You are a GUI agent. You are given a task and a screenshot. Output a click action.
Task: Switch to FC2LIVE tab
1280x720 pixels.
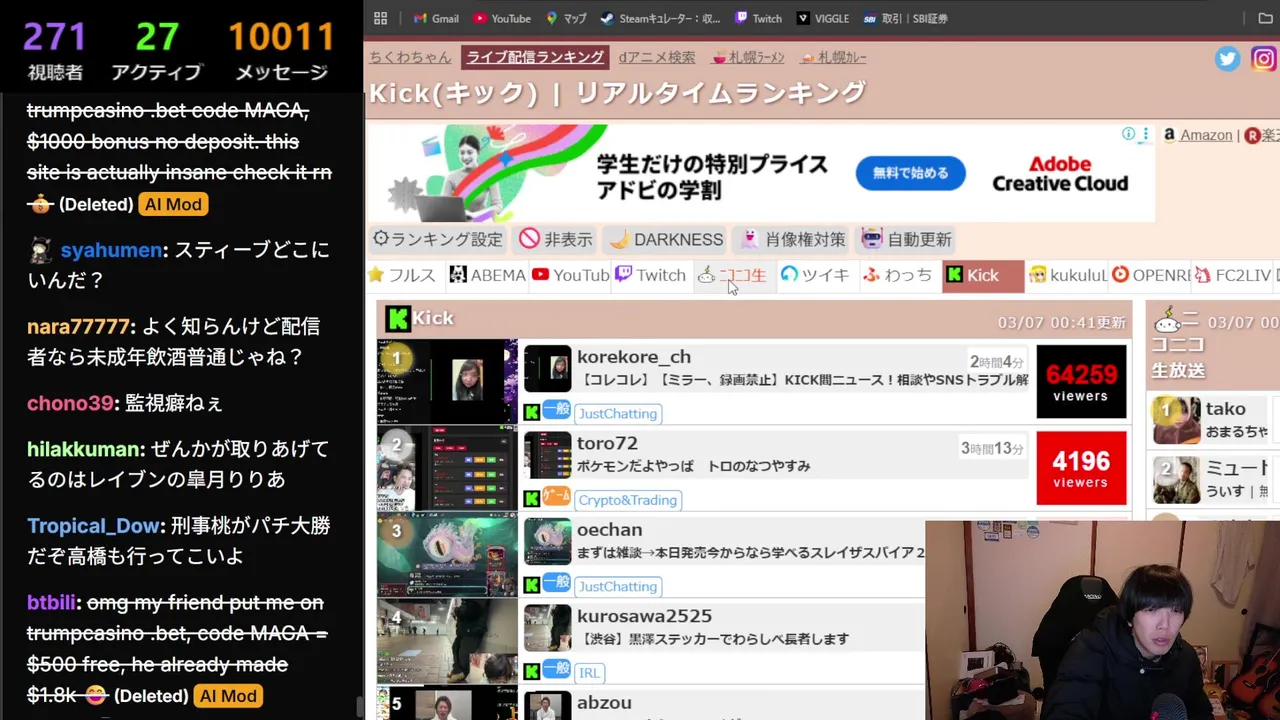pos(1234,275)
